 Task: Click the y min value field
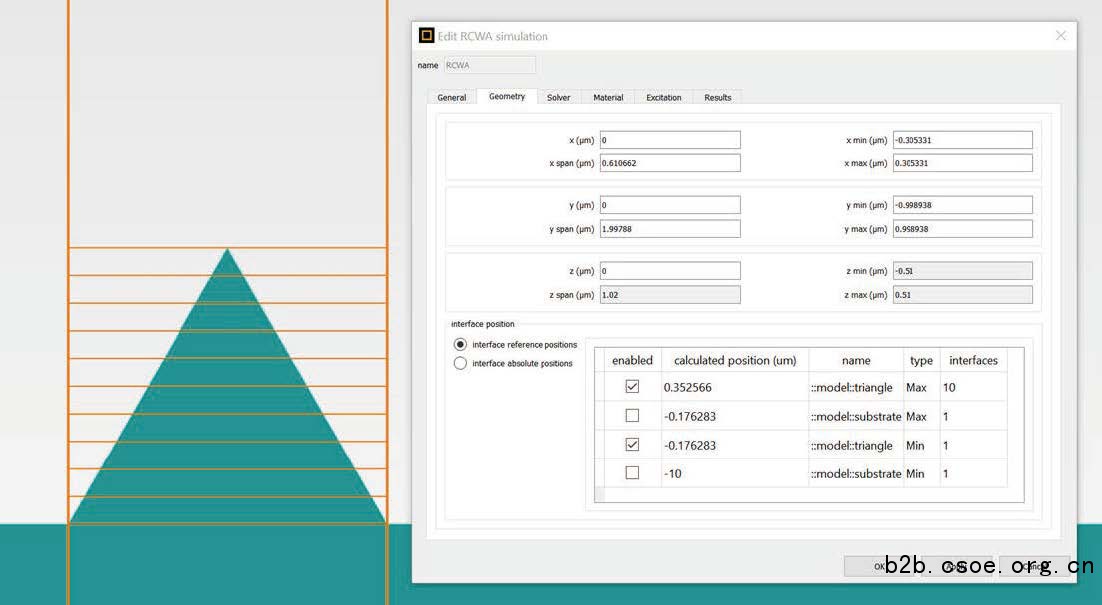tap(962, 205)
